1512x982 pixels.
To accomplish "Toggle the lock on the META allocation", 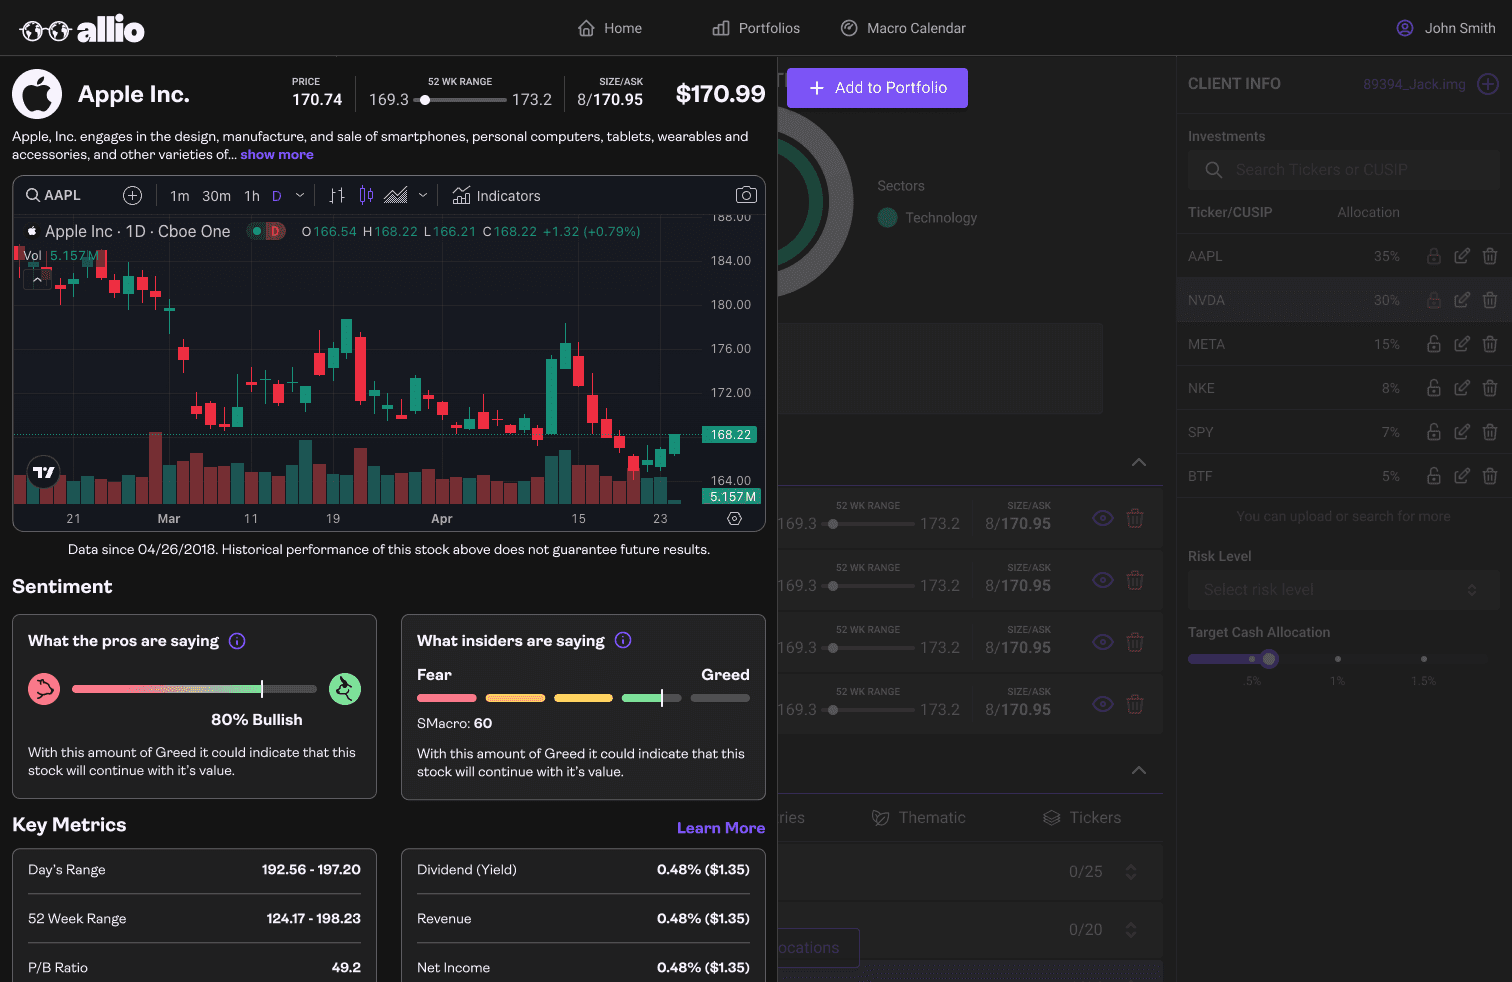I will [x=1434, y=344].
